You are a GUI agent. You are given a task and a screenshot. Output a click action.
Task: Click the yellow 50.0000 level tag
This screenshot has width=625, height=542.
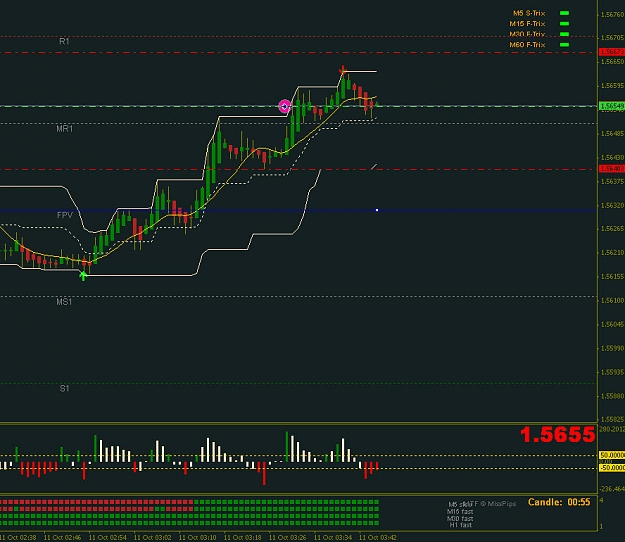pos(612,455)
